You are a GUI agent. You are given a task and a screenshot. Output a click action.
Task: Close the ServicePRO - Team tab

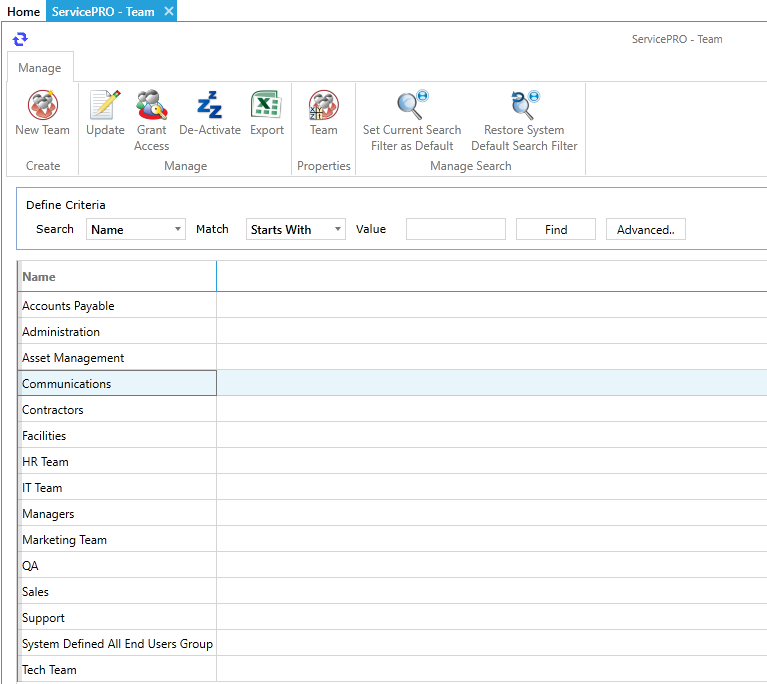(x=169, y=11)
